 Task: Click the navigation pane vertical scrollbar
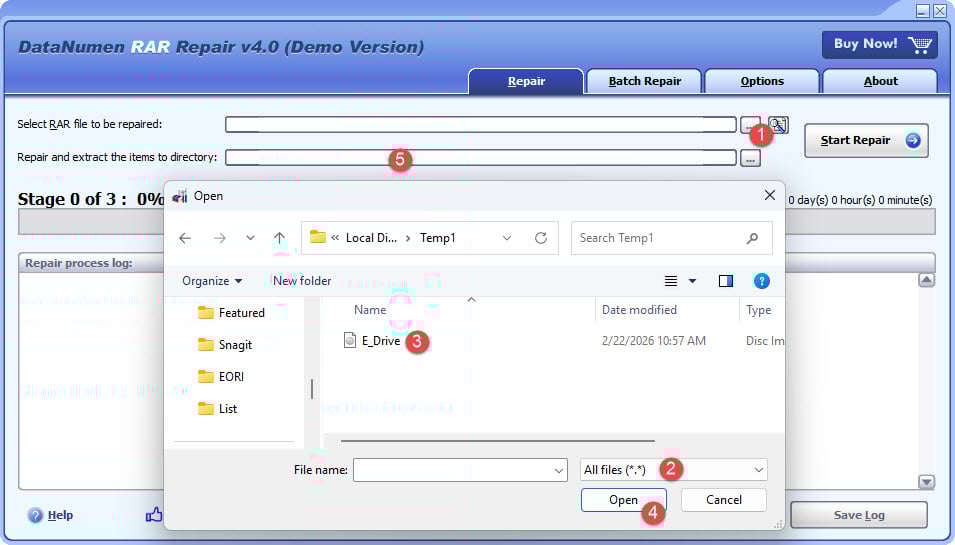point(312,389)
